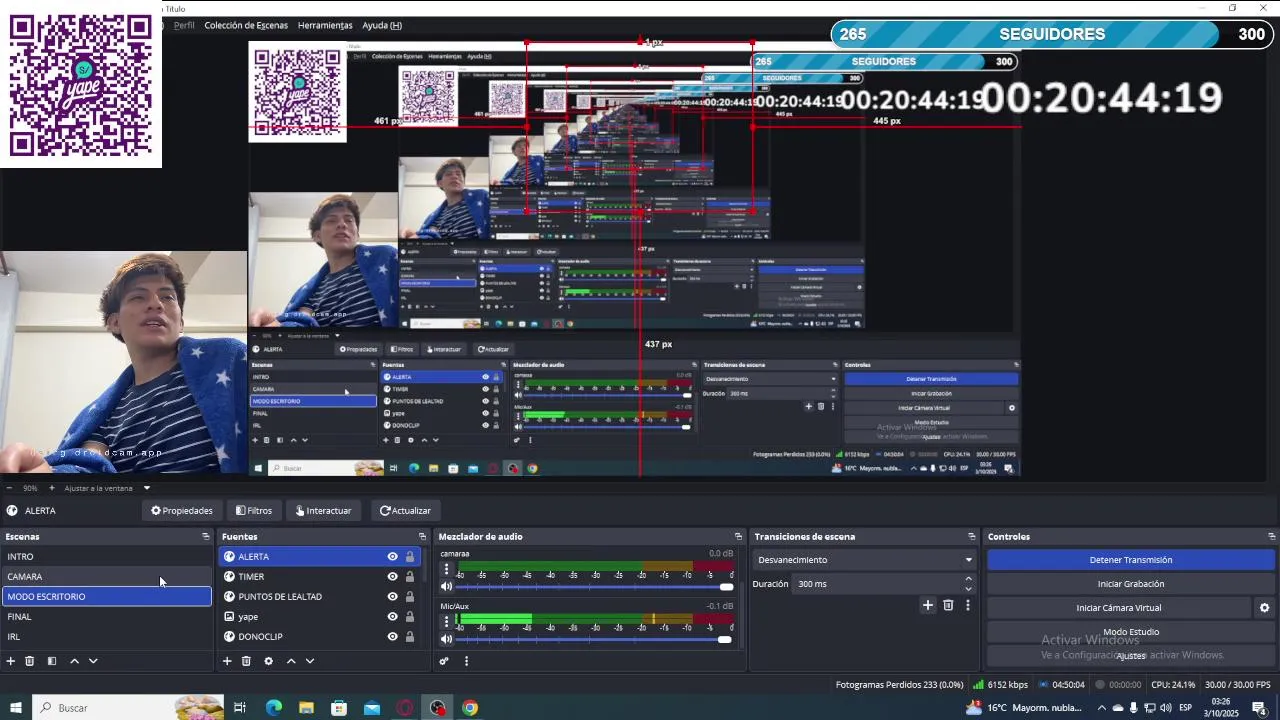
Task: Undock Fuentes panel icon
Action: pos(422,537)
